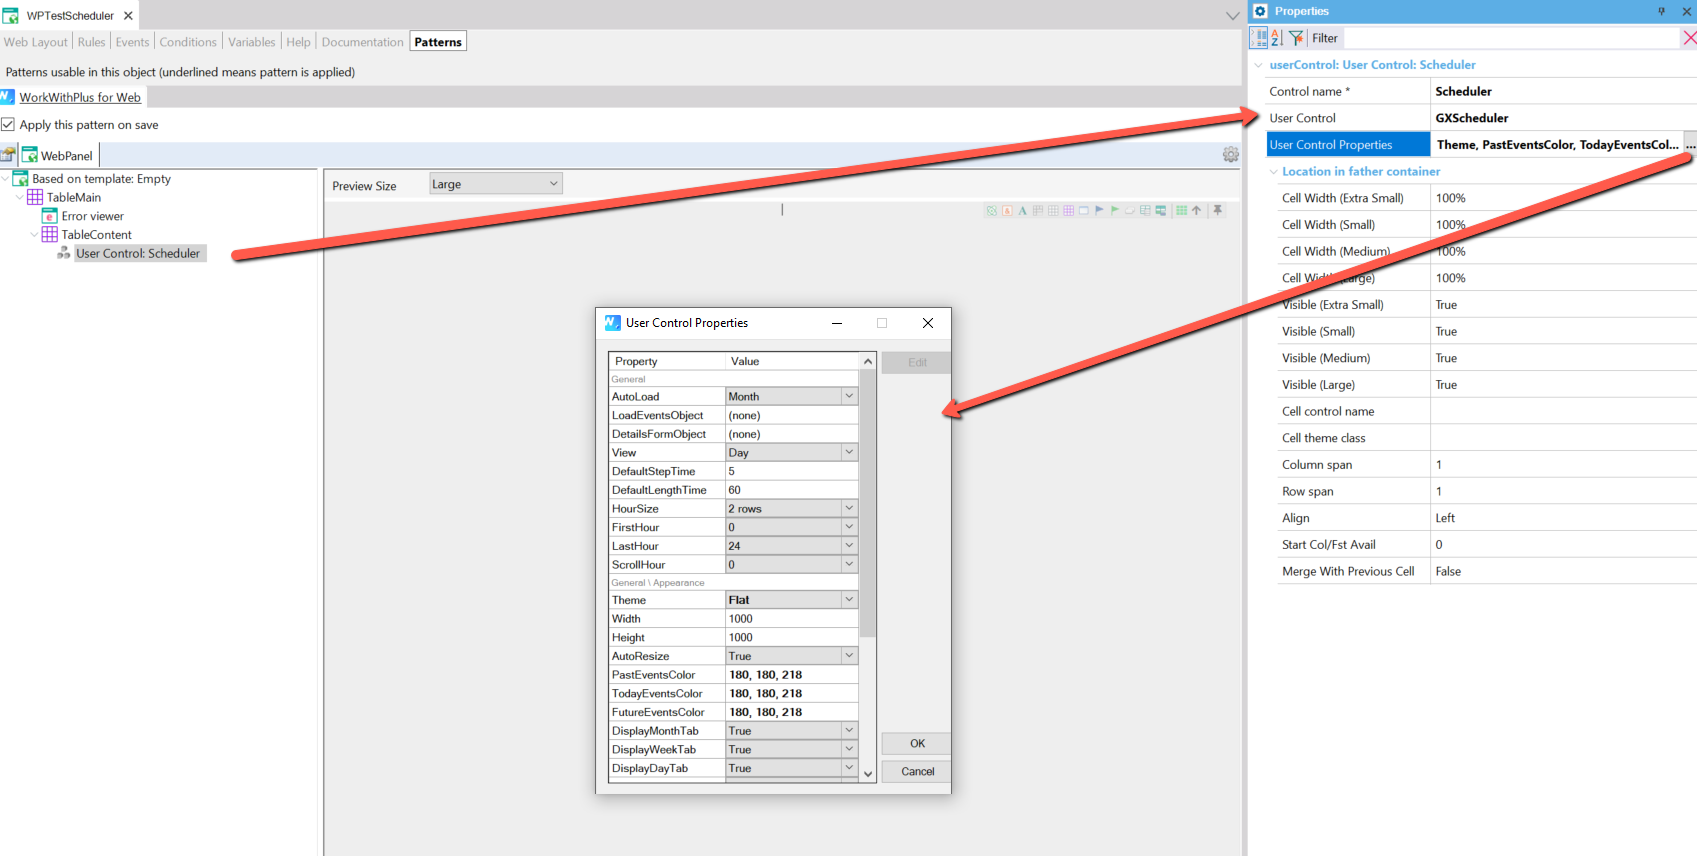Click the Error viewer node icon
Image resolution: width=1697 pixels, height=856 pixels.
[49, 216]
